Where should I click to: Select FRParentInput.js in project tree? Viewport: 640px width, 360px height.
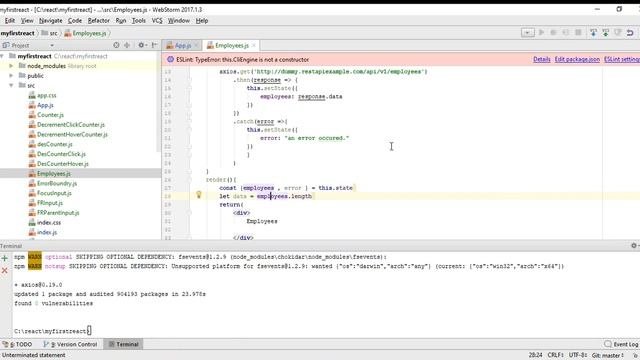tap(58, 213)
